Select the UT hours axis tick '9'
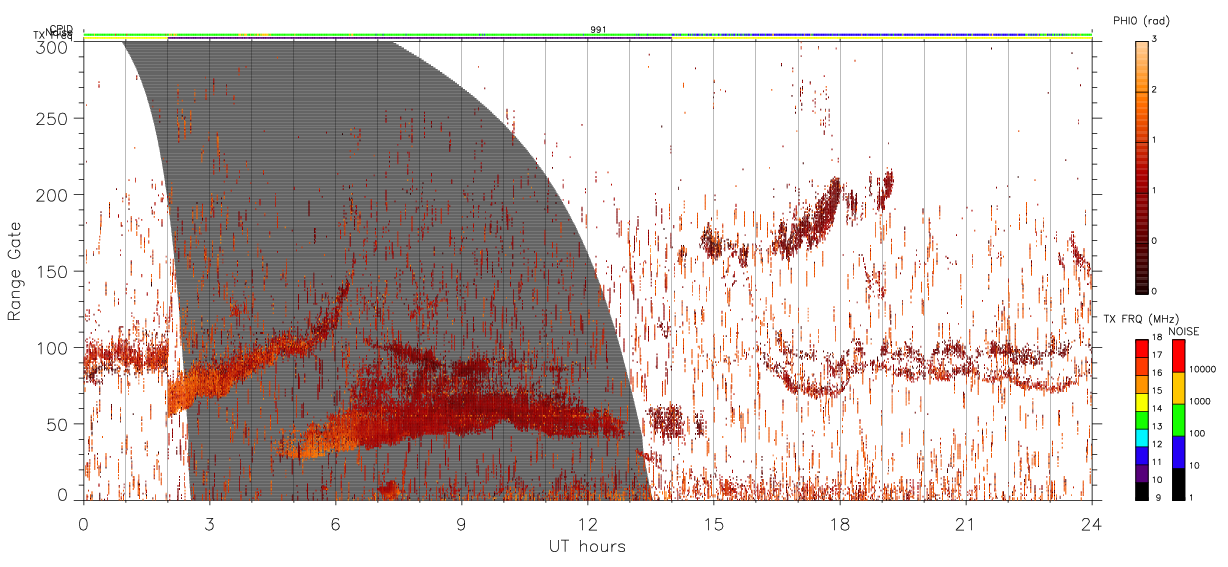1228x567 pixels. (462, 523)
